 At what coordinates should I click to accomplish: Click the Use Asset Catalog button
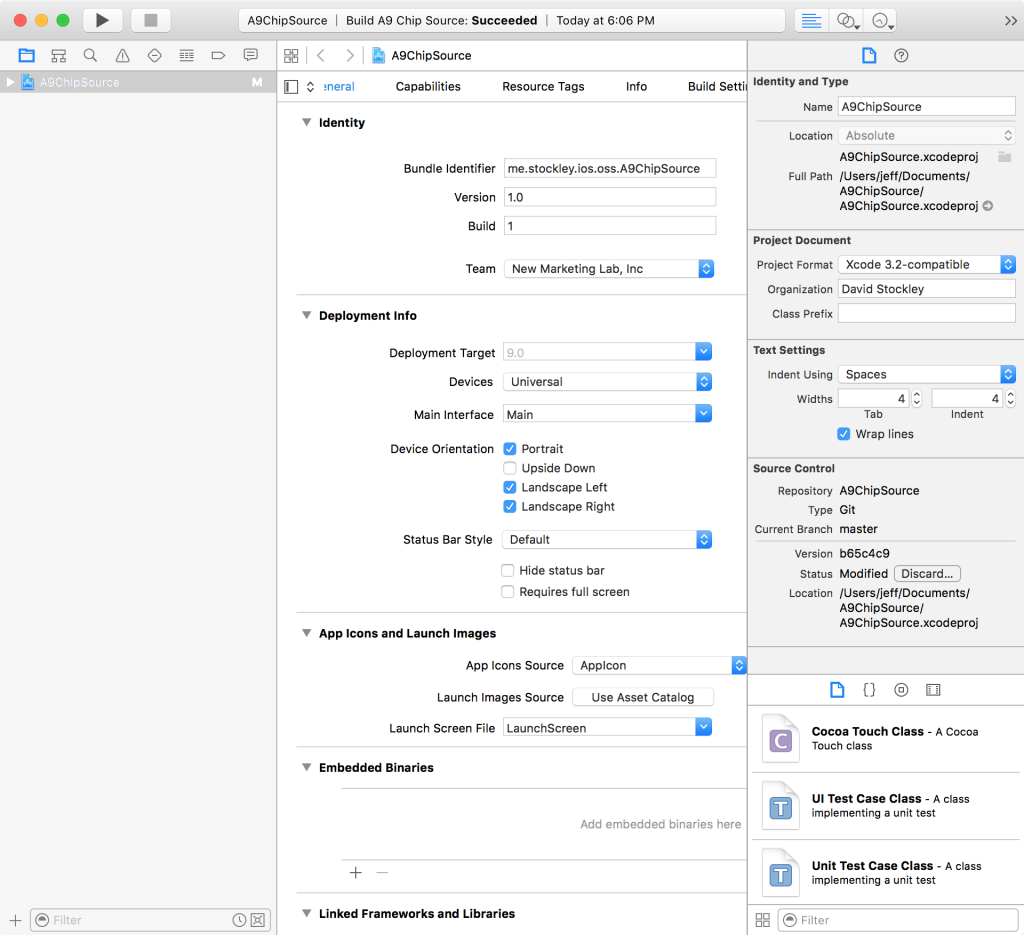coord(643,697)
